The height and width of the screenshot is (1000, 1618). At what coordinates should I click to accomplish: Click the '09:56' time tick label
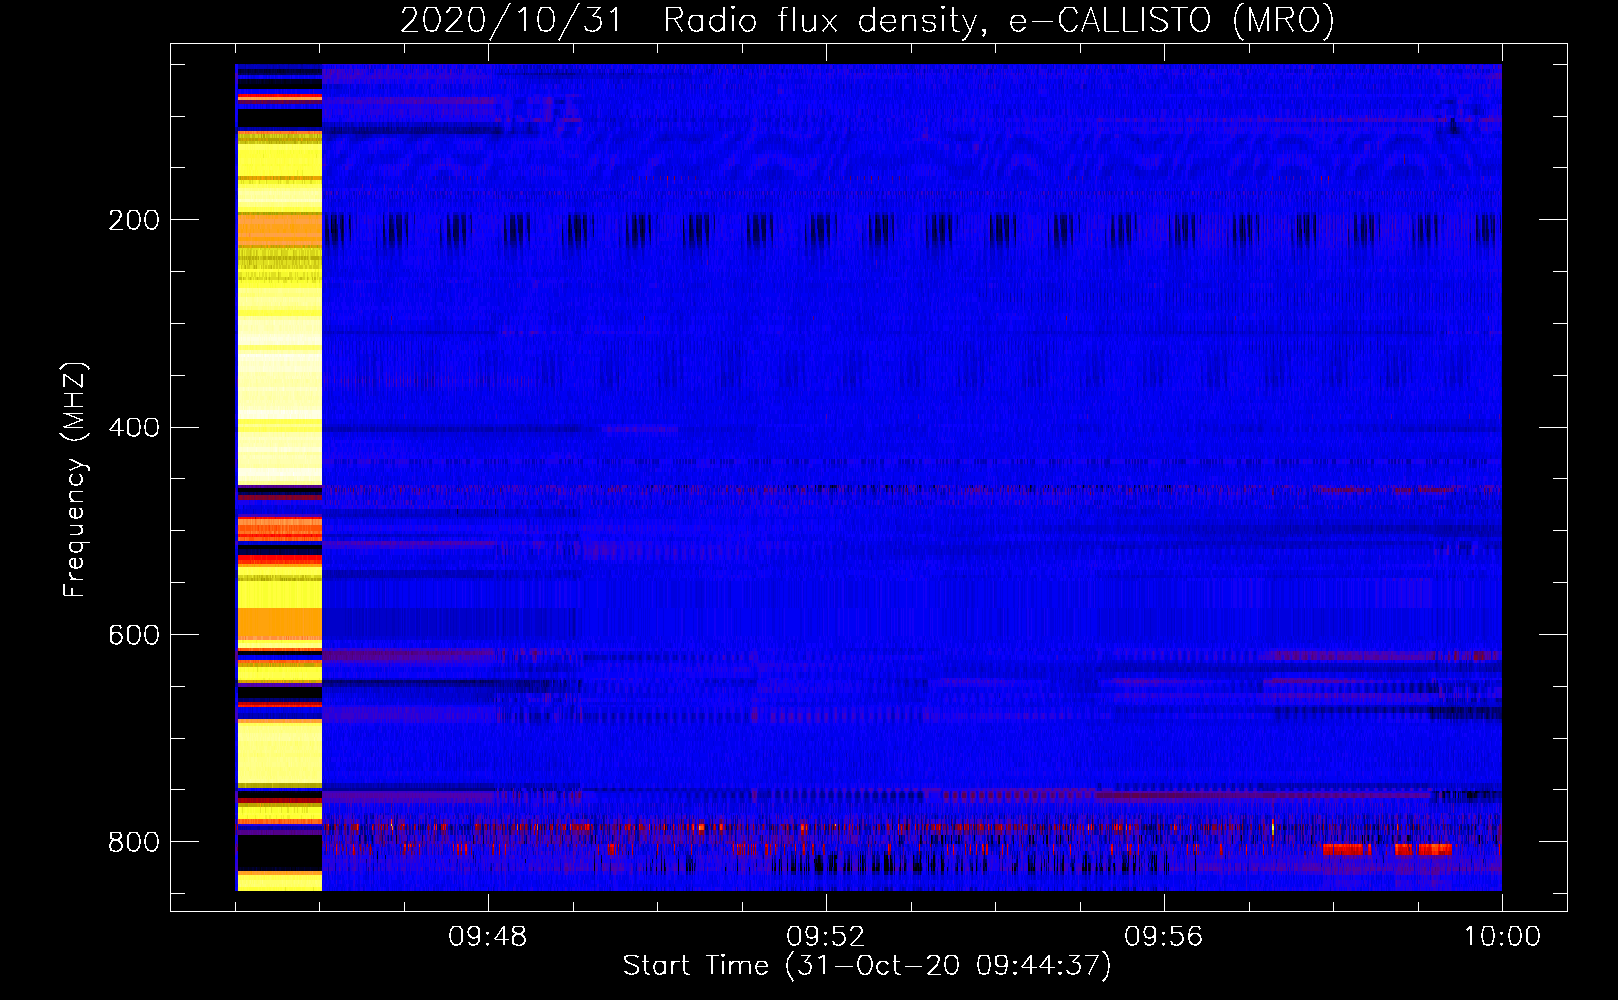tap(1164, 937)
